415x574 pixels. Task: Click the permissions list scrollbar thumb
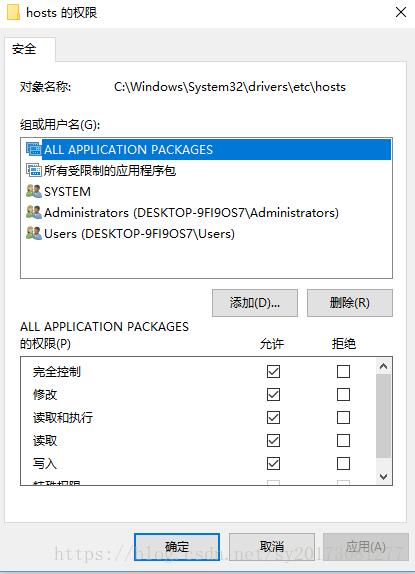(x=384, y=416)
